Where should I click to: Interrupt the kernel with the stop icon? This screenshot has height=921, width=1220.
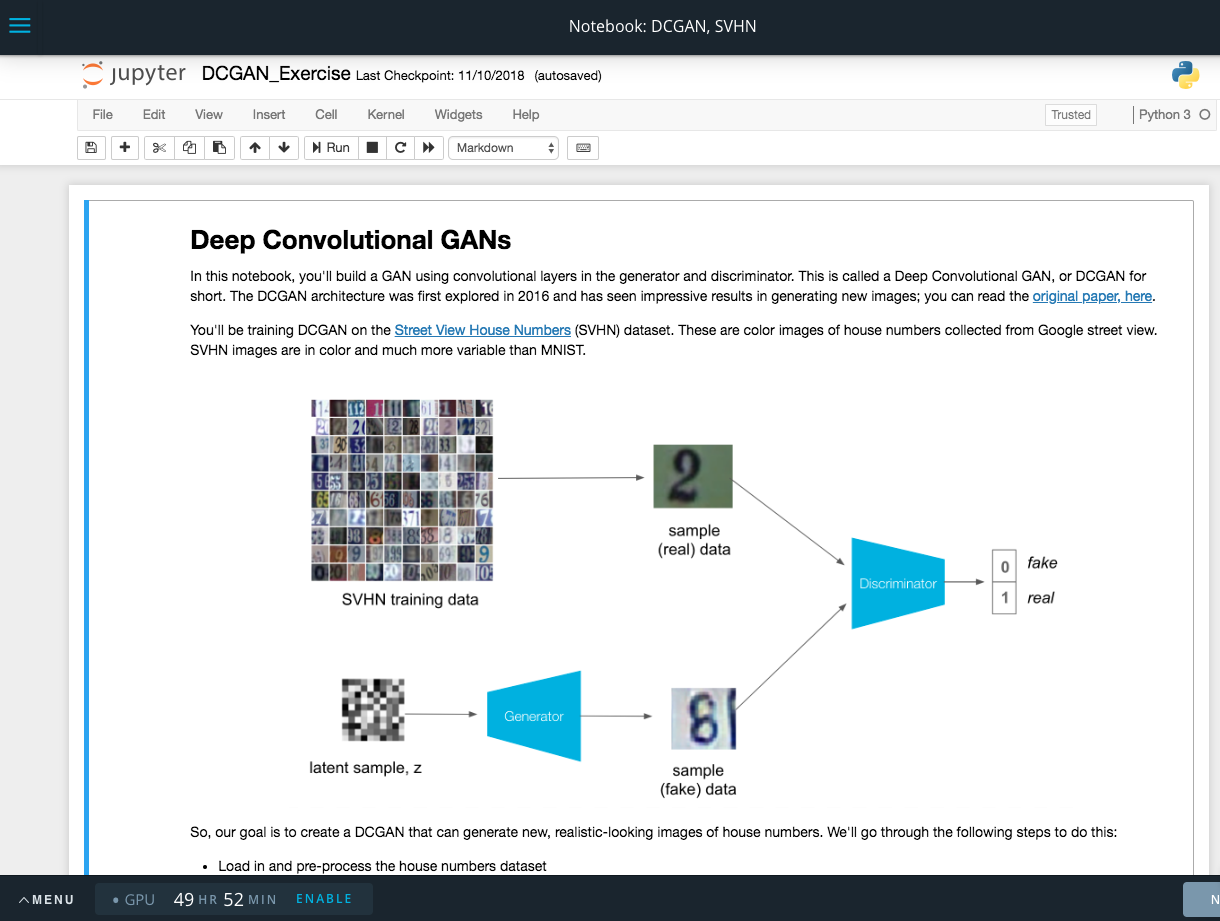point(370,147)
